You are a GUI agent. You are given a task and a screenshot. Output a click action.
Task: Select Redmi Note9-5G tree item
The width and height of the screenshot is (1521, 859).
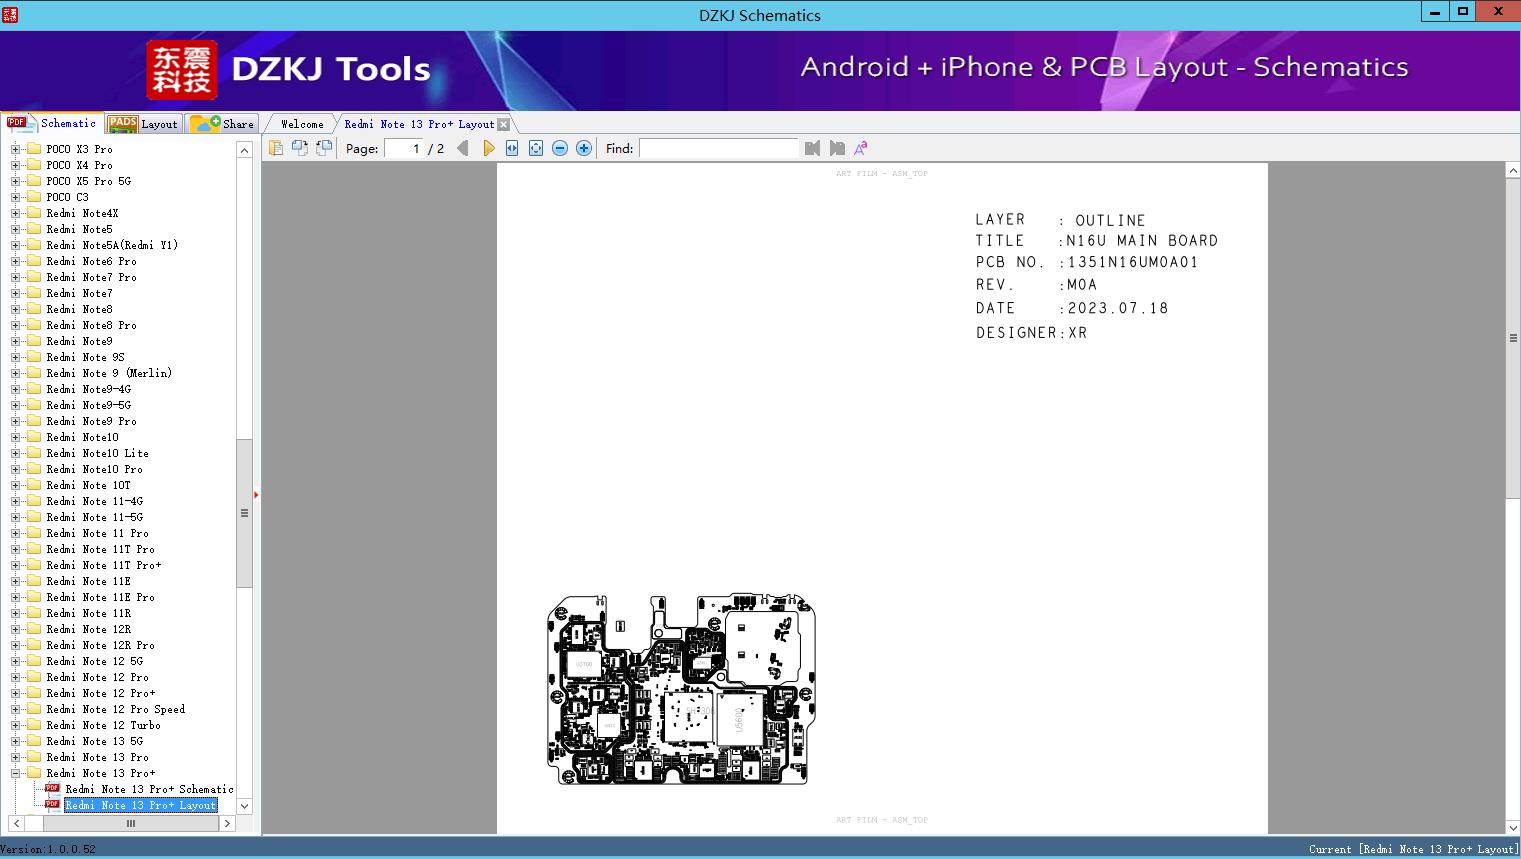[x=88, y=405]
